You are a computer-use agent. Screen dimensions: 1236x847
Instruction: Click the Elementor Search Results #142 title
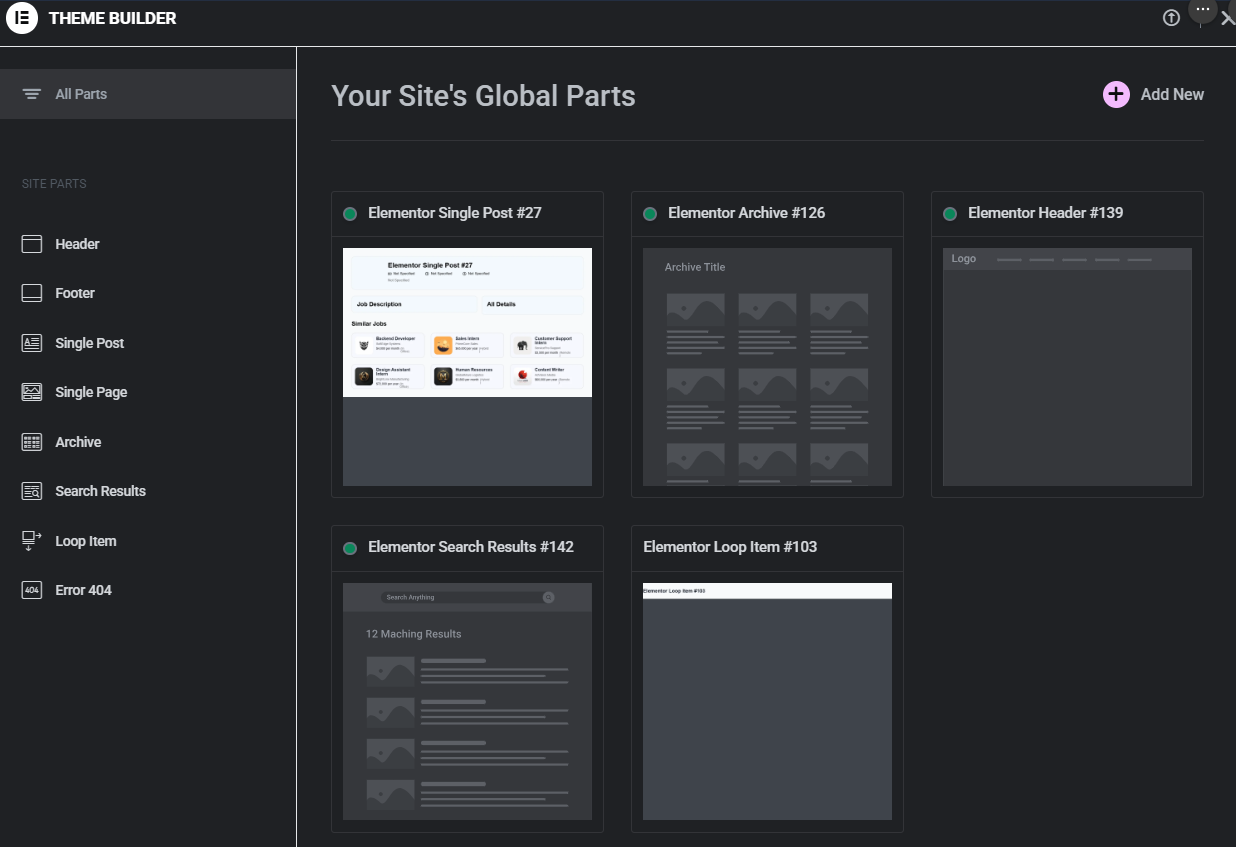(471, 547)
